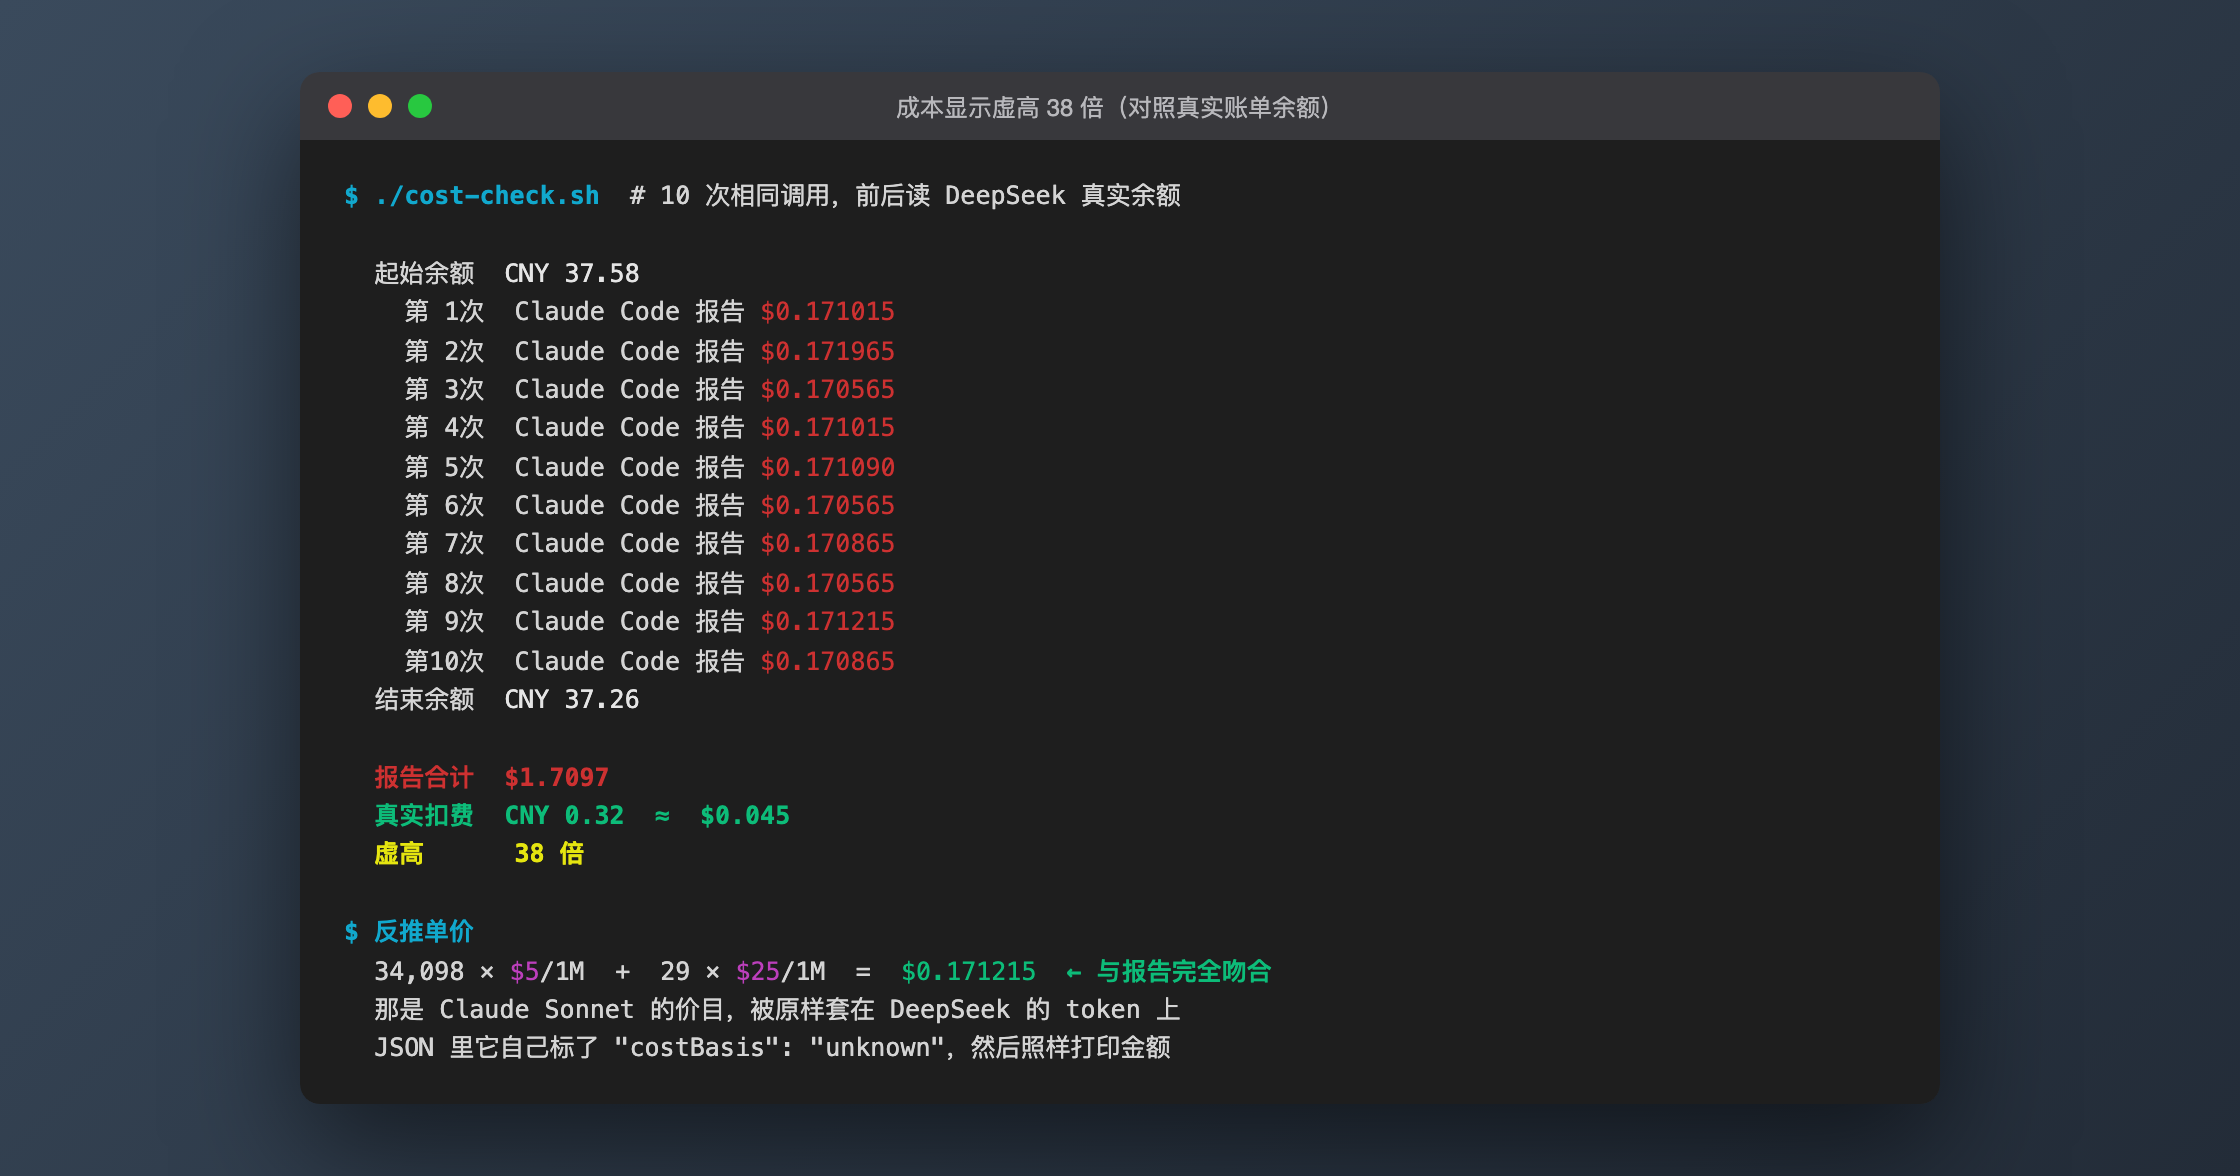Image resolution: width=2240 pixels, height=1176 pixels.
Task: Click the yellow '38 倍' value
Action: coord(549,853)
